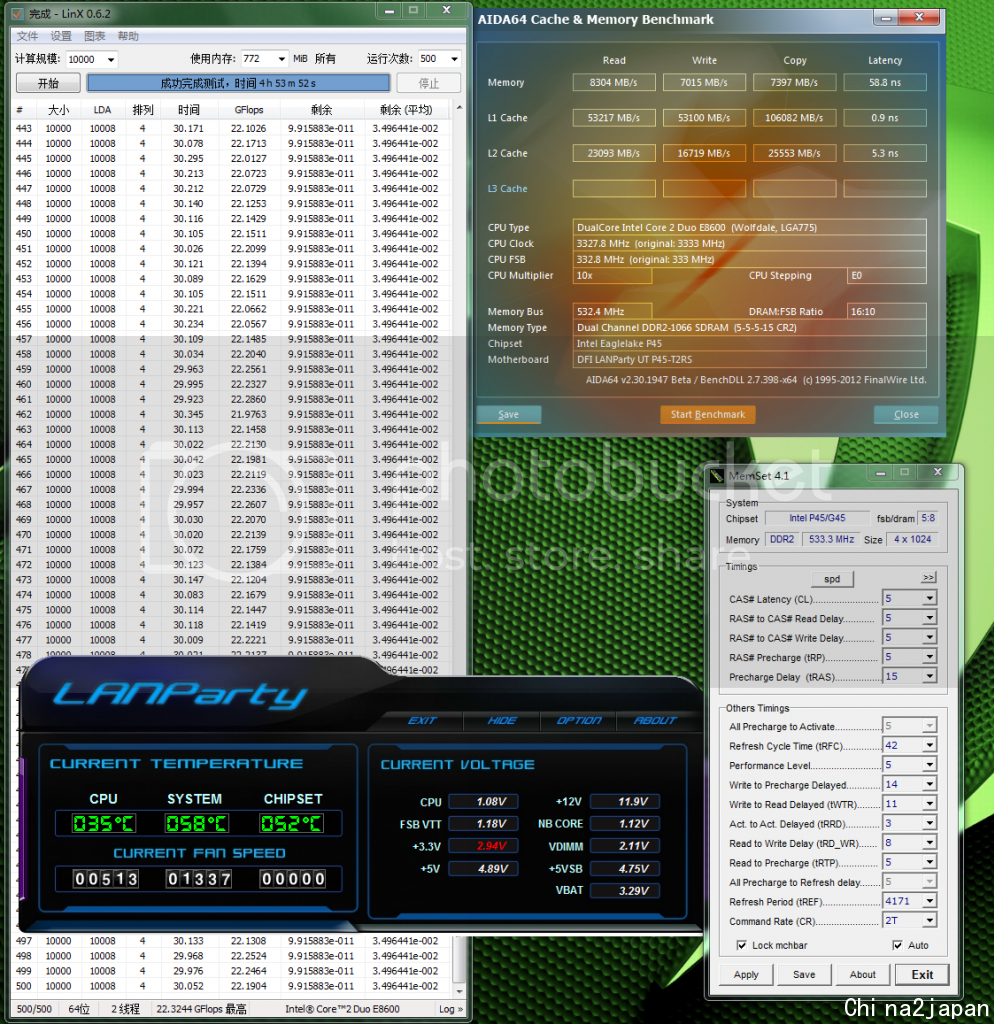Click the LinX scrollbar up arrow

(x=459, y=107)
